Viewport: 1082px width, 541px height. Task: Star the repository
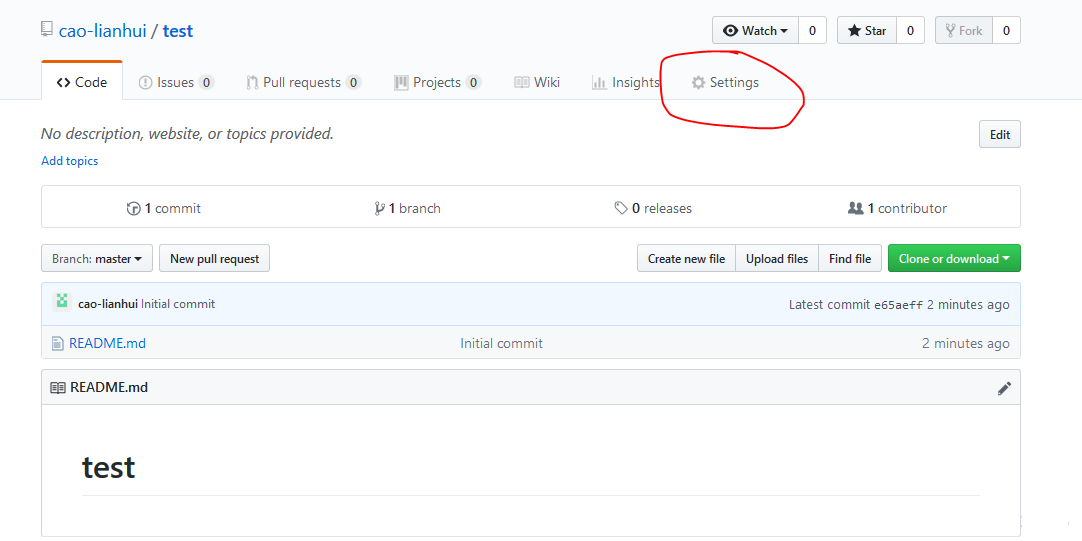pos(867,30)
